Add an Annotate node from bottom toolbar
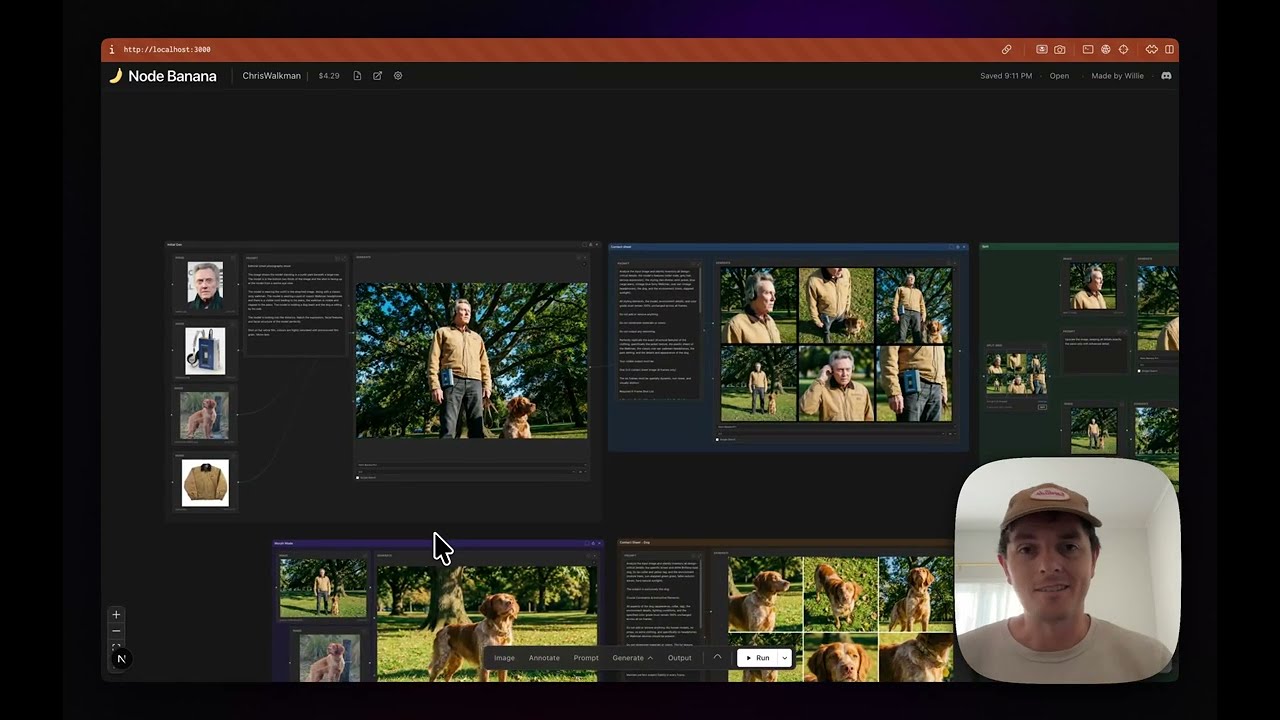This screenshot has width=1280, height=720. click(x=544, y=658)
